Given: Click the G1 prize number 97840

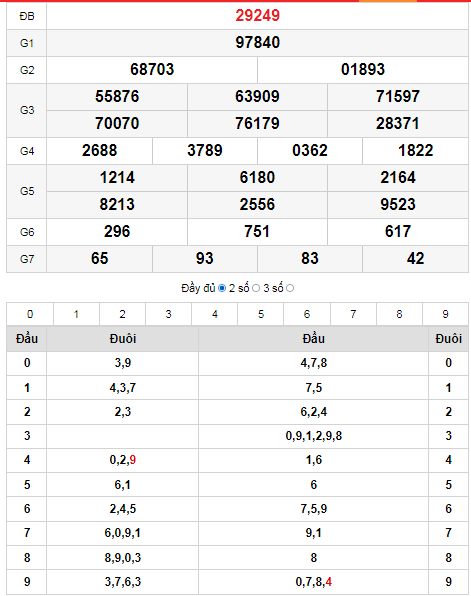Looking at the screenshot, I should click(x=257, y=43).
